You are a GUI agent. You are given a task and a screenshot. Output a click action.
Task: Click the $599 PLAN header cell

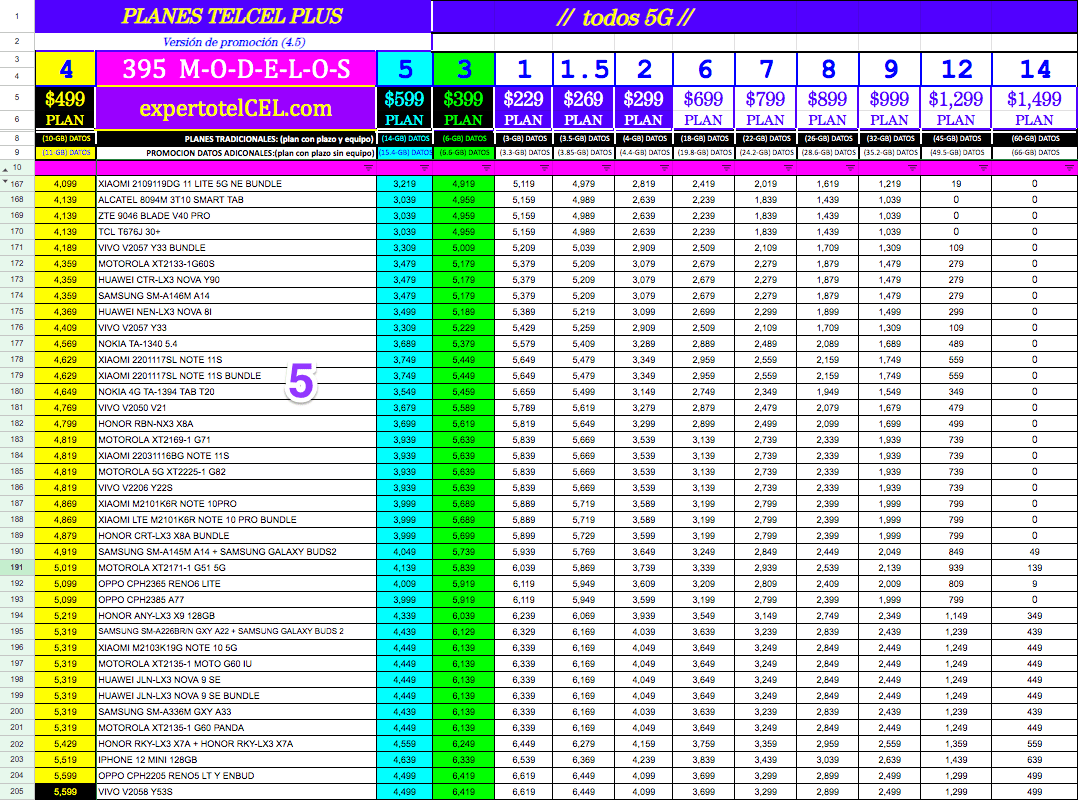(x=404, y=108)
